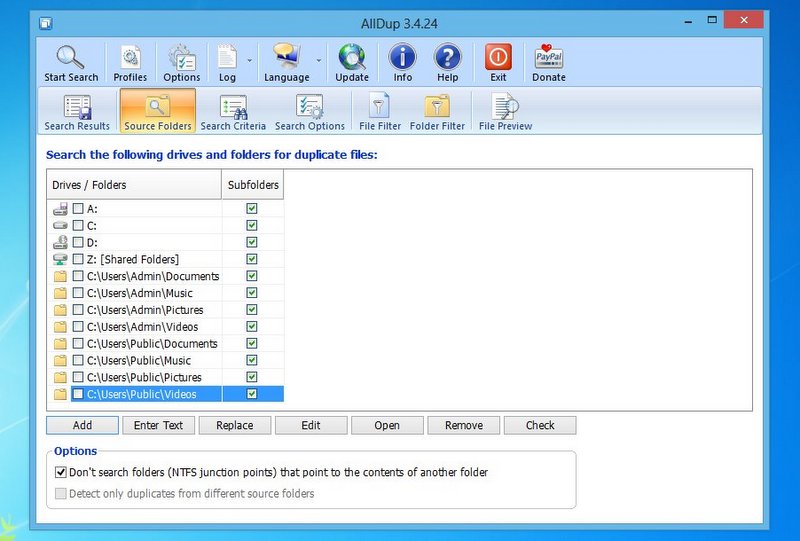
Task: Open the Language toolbar icon
Action: [x=286, y=57]
